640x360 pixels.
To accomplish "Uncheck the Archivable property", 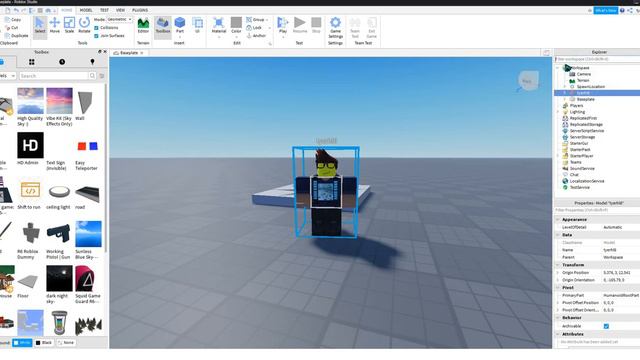I will tap(606, 326).
